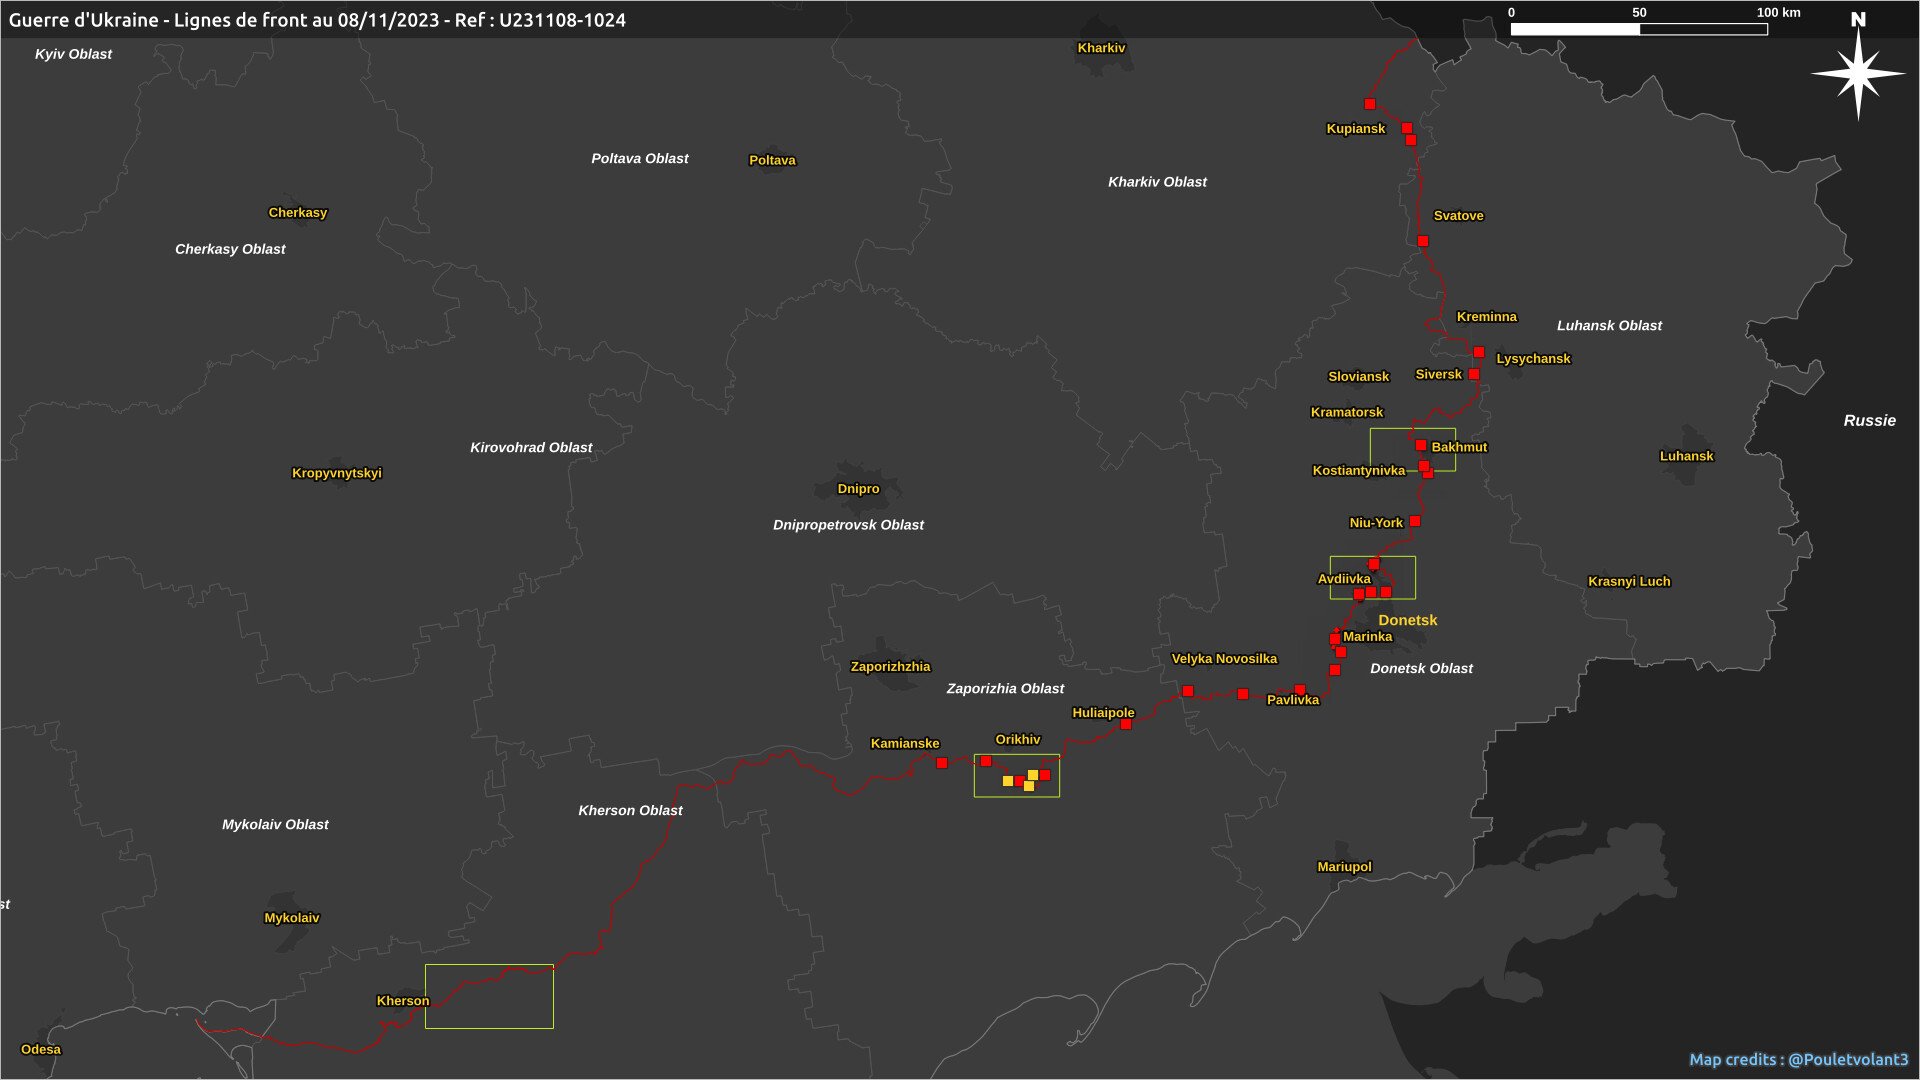This screenshot has height=1080, width=1920.
Task: Click the Marinka town label
Action: tap(1367, 636)
